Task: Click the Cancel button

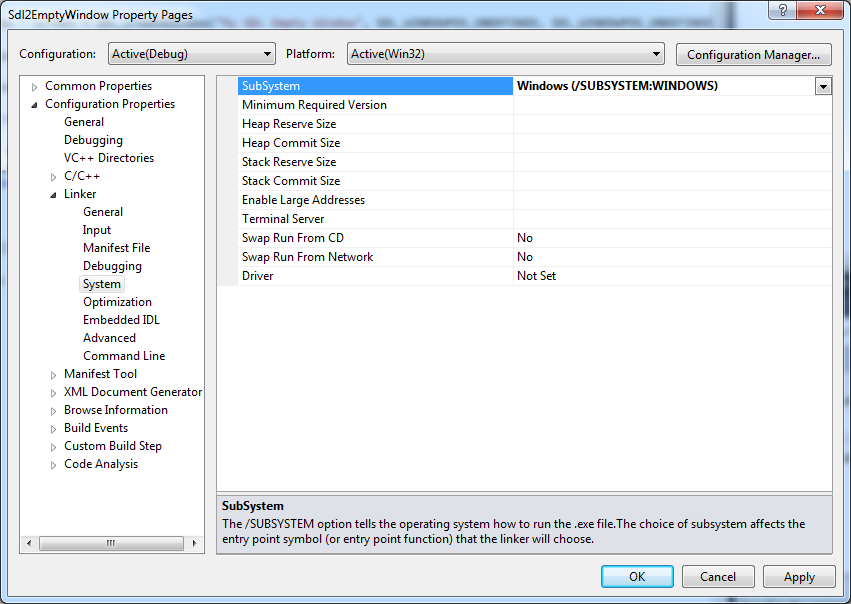Action: click(x=718, y=576)
